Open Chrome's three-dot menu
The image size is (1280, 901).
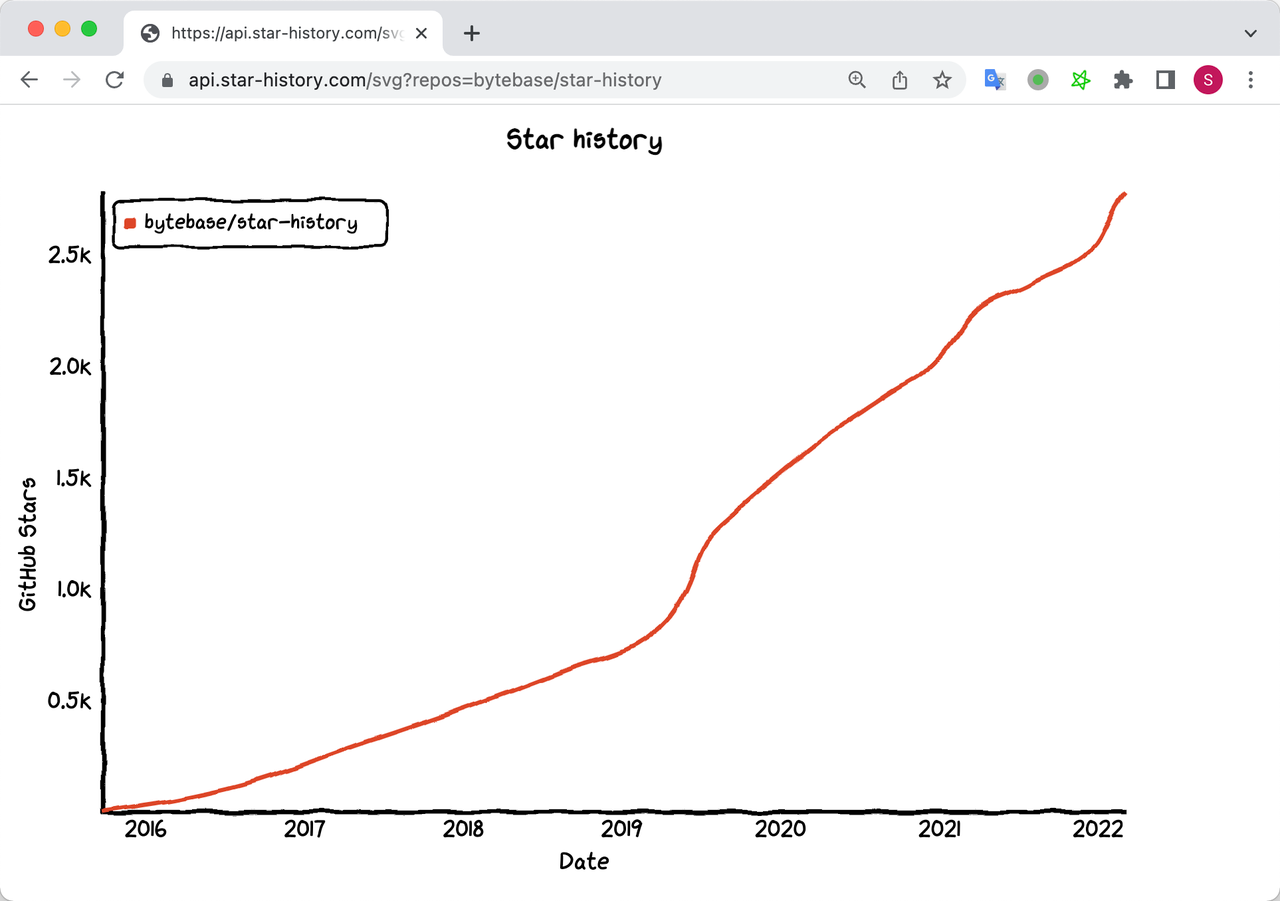coord(1250,80)
